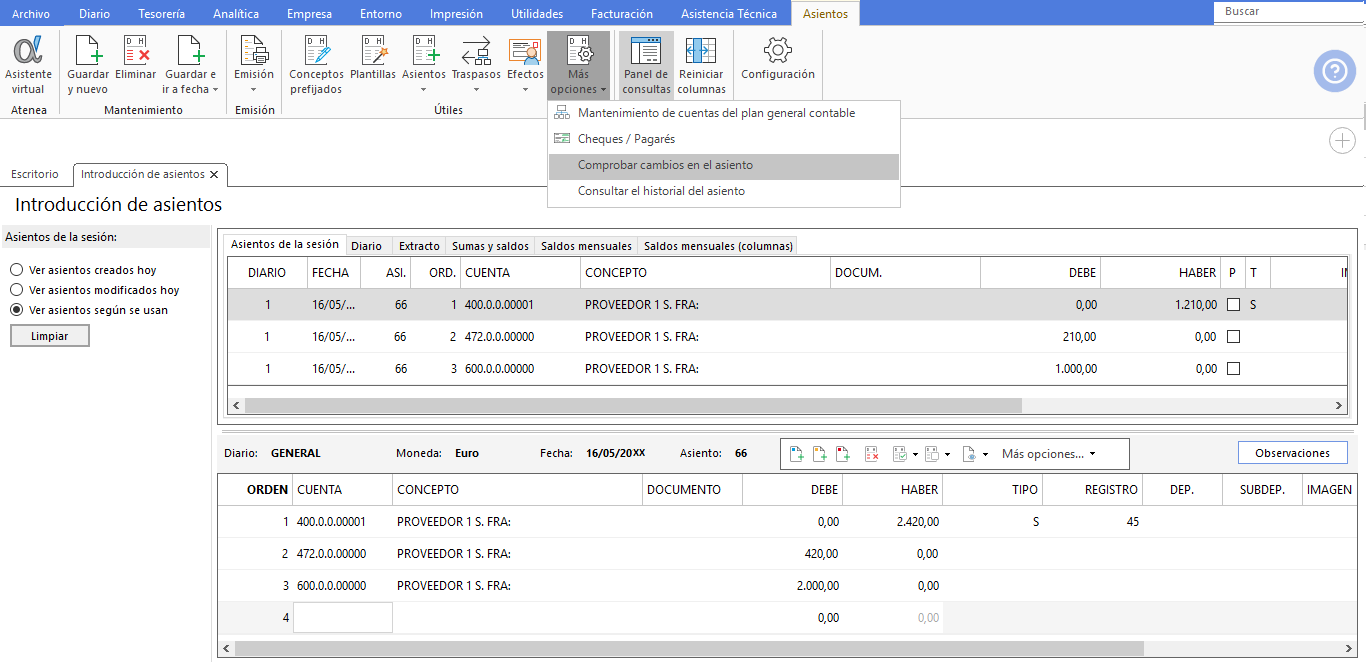Click the Buscar search field
The height and width of the screenshot is (662, 1366).
click(1287, 12)
